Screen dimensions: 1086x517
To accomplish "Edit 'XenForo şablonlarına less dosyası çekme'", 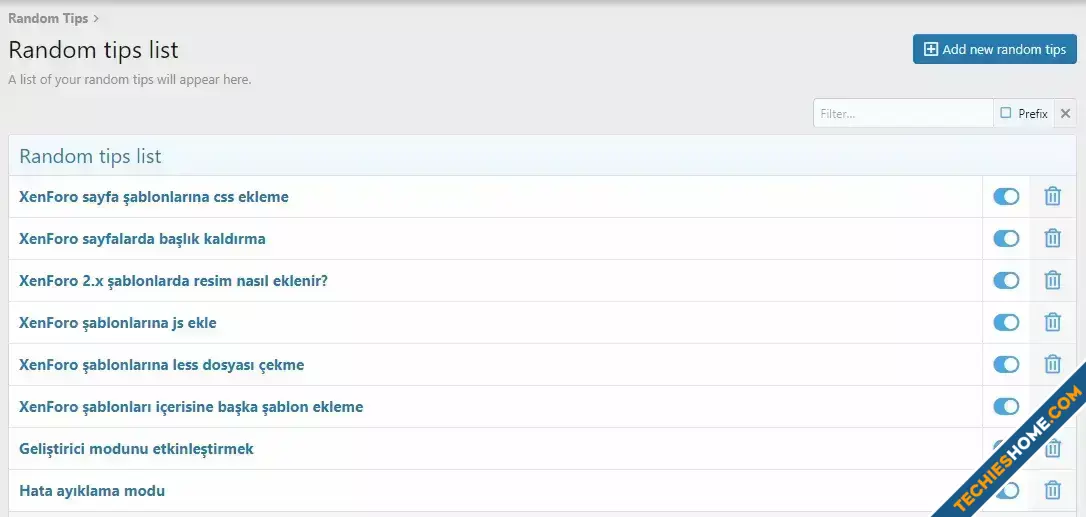I will [x=161, y=365].
